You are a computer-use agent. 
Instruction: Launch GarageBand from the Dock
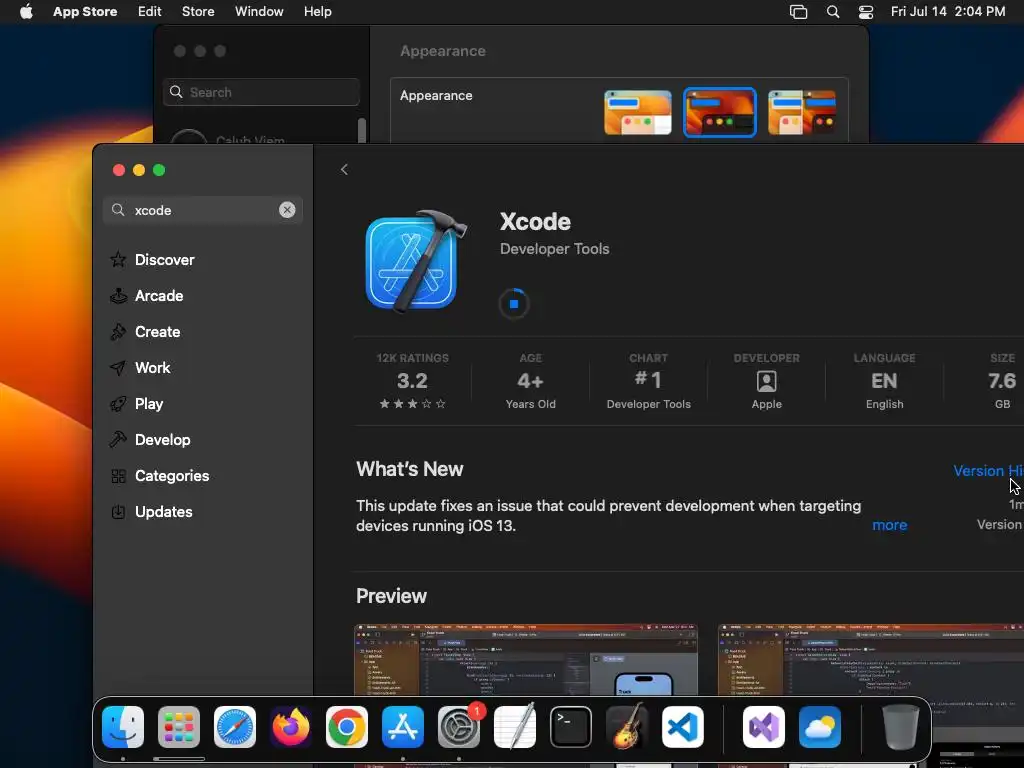(627, 727)
